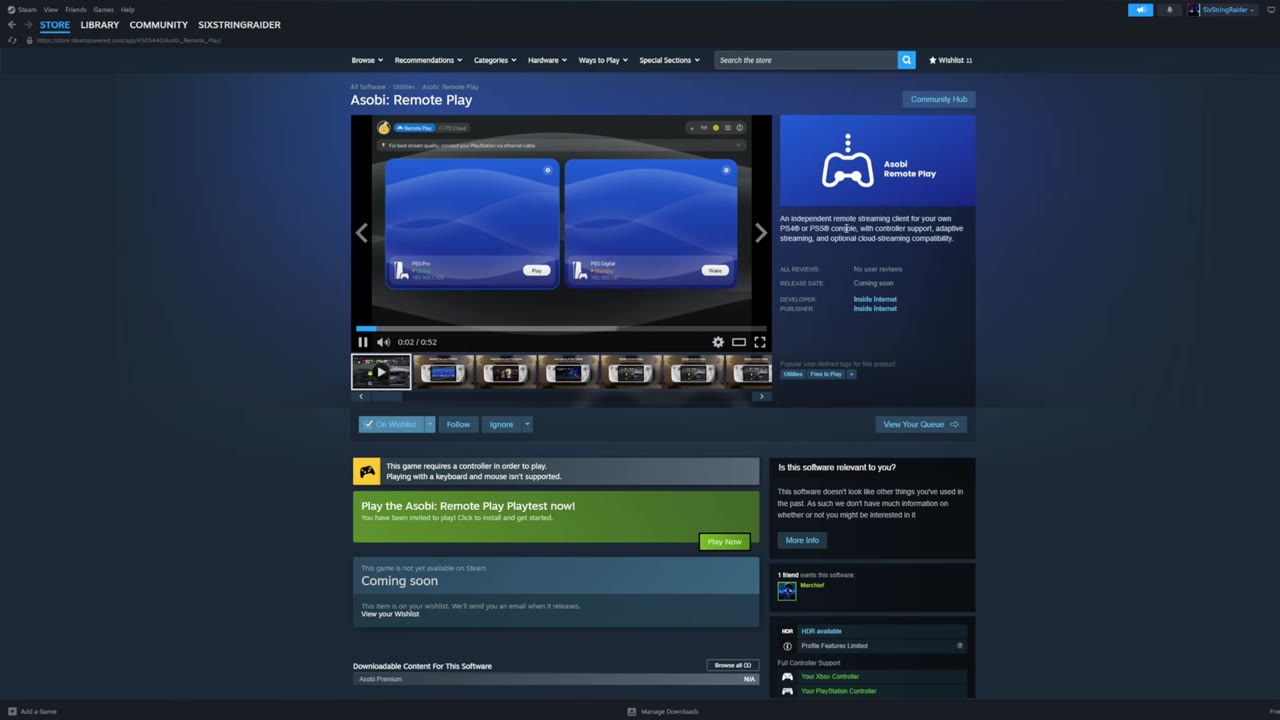This screenshot has width=1280, height=720.
Task: Expand the Hardware menu
Action: pyautogui.click(x=547, y=60)
